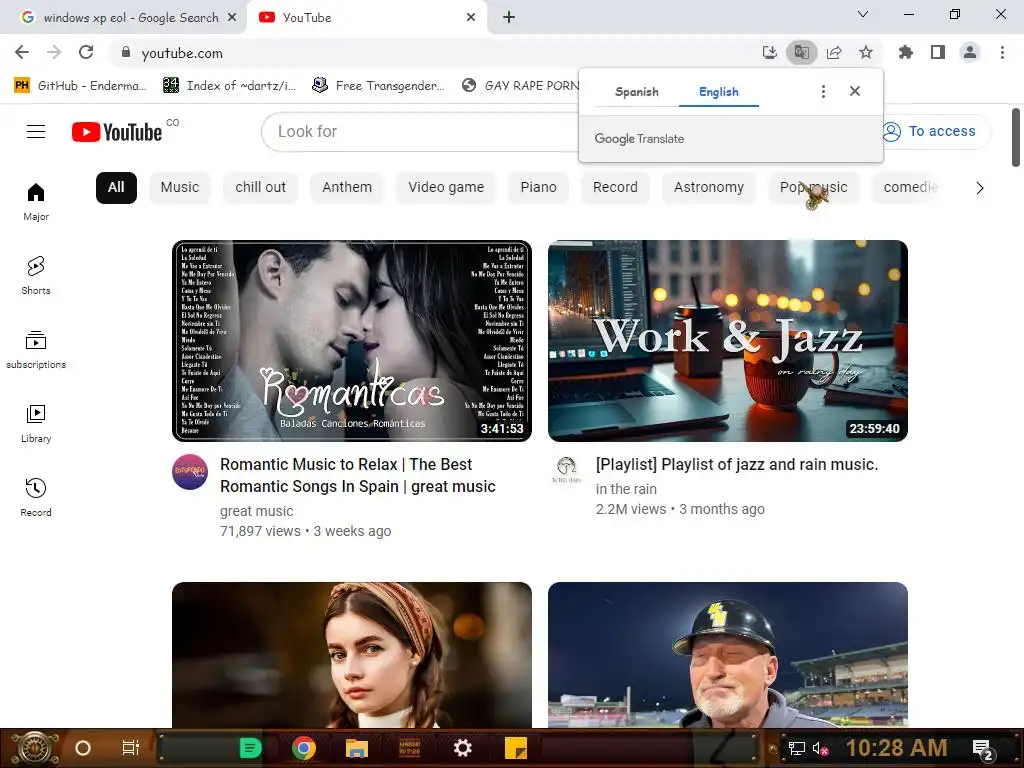This screenshot has width=1024, height=768.
Task: Open the Index of ~dartz bookmark
Action: click(x=230, y=86)
